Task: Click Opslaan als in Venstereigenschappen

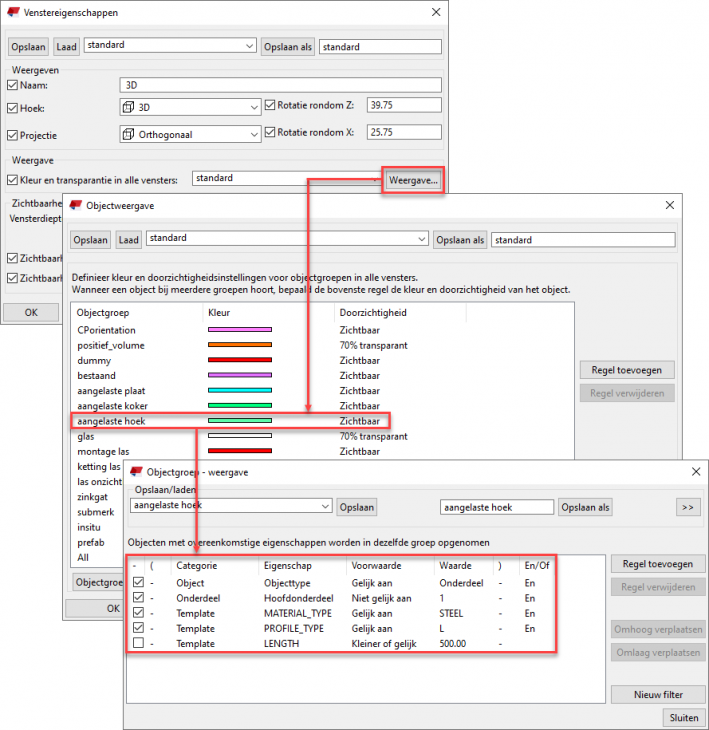Action: point(288,47)
